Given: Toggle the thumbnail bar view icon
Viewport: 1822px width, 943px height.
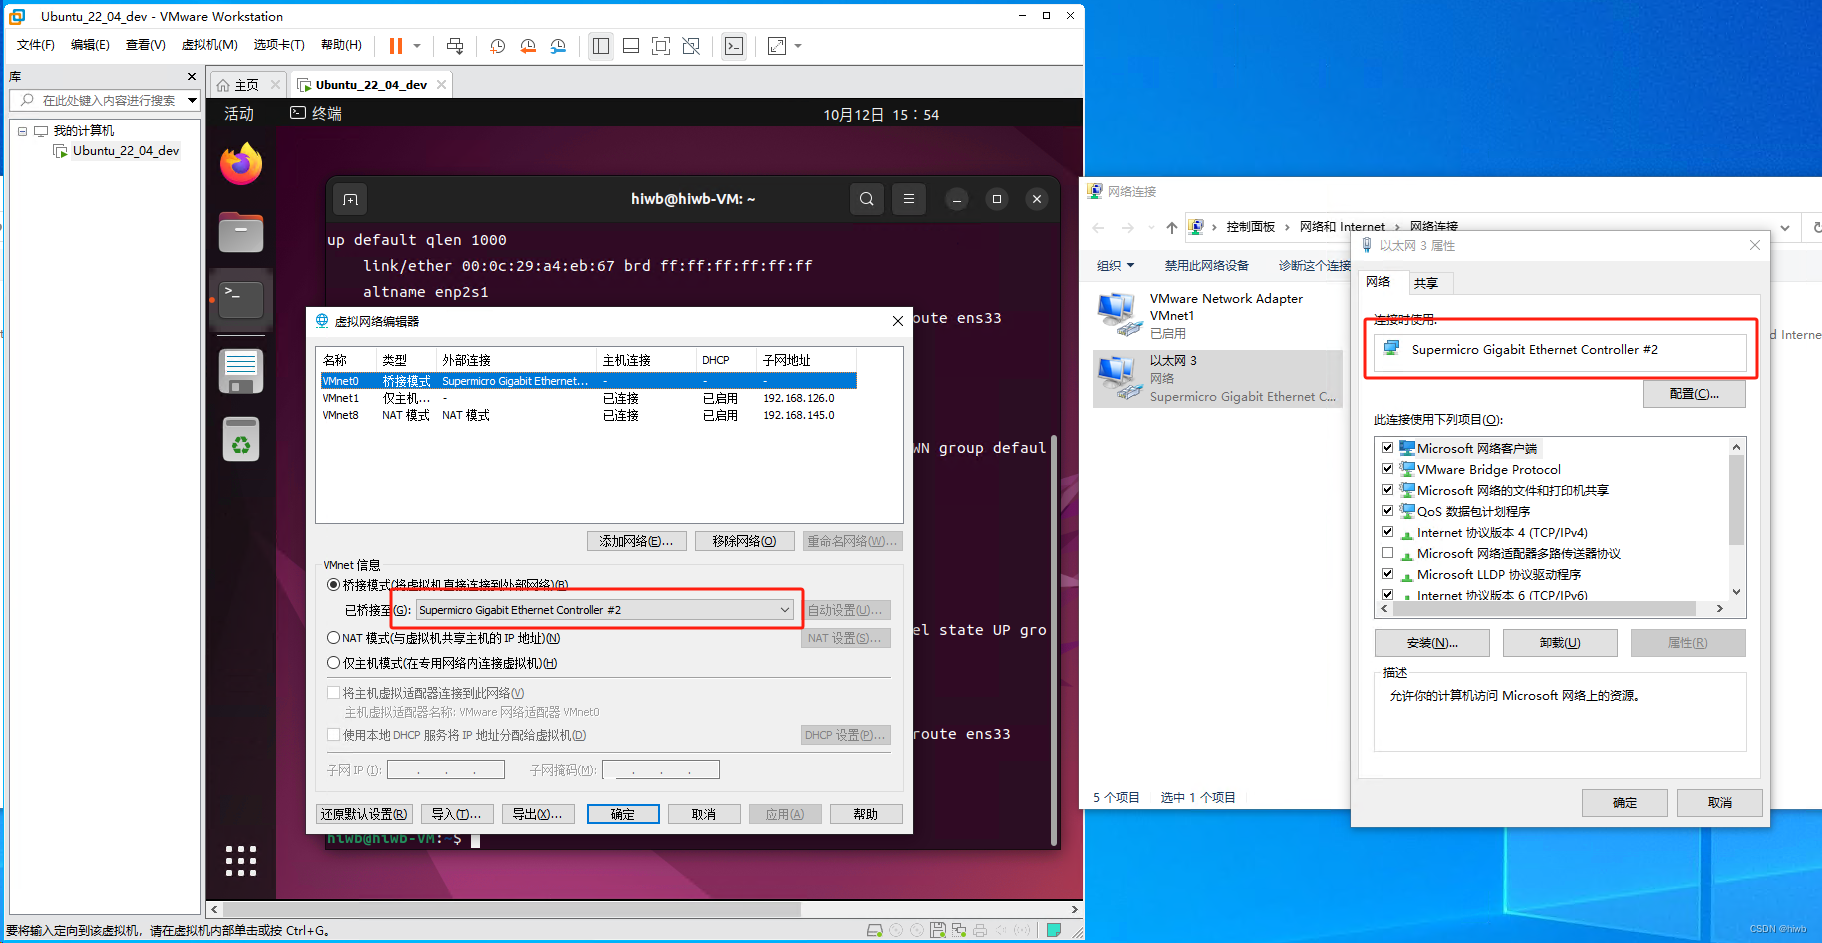Looking at the screenshot, I should pos(631,46).
